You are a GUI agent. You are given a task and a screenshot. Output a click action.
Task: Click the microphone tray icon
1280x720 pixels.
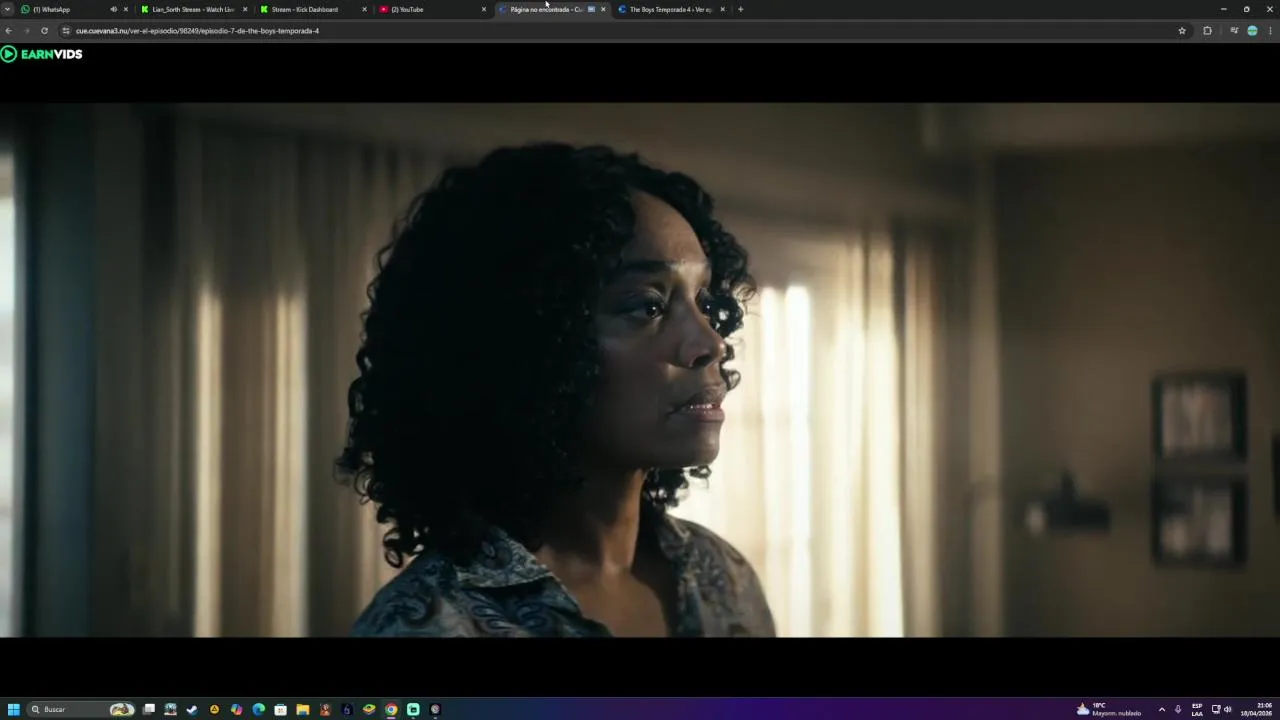[x=1178, y=709]
